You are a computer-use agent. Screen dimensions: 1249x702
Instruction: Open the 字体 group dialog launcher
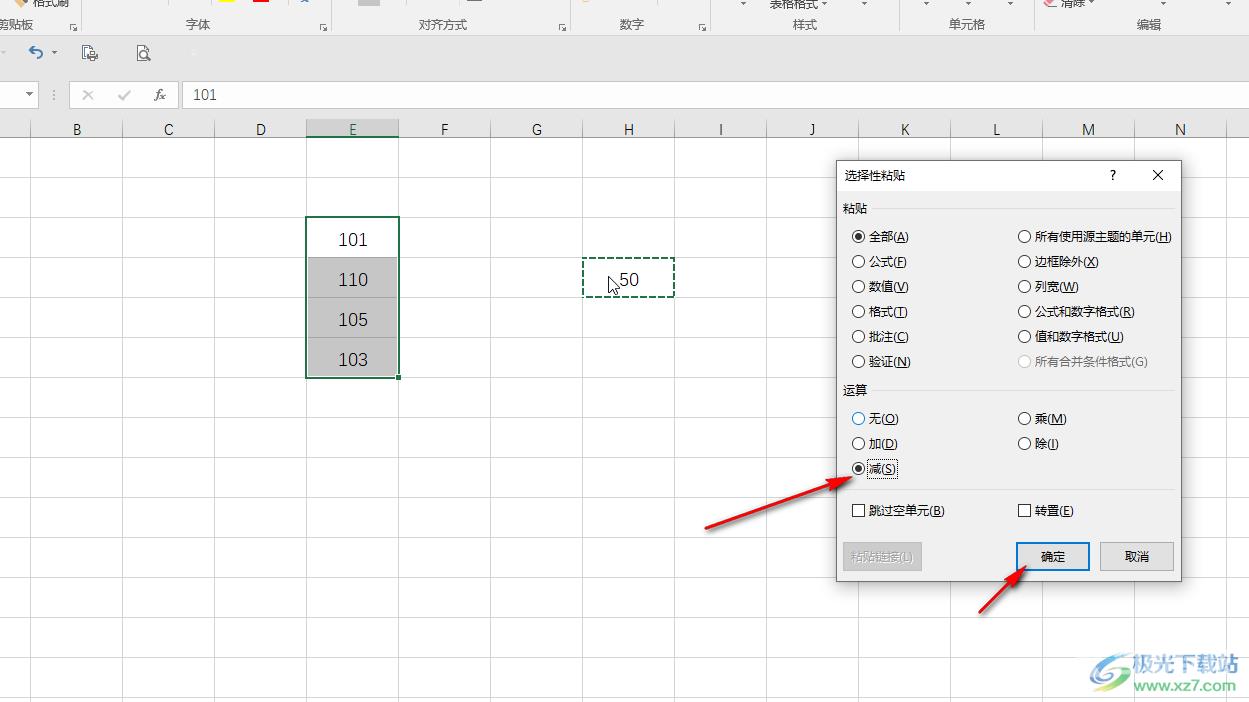click(x=323, y=27)
